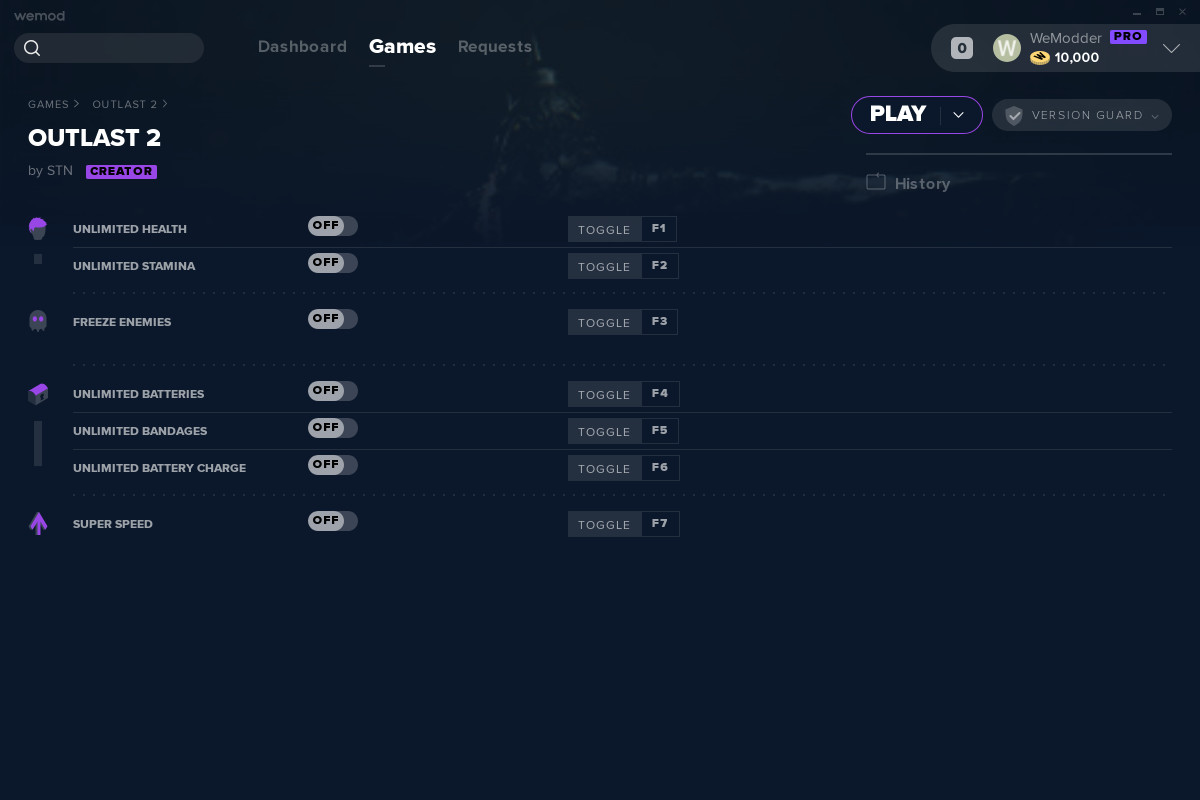Click the search magnifier icon
The image size is (1200, 800).
[x=32, y=47]
